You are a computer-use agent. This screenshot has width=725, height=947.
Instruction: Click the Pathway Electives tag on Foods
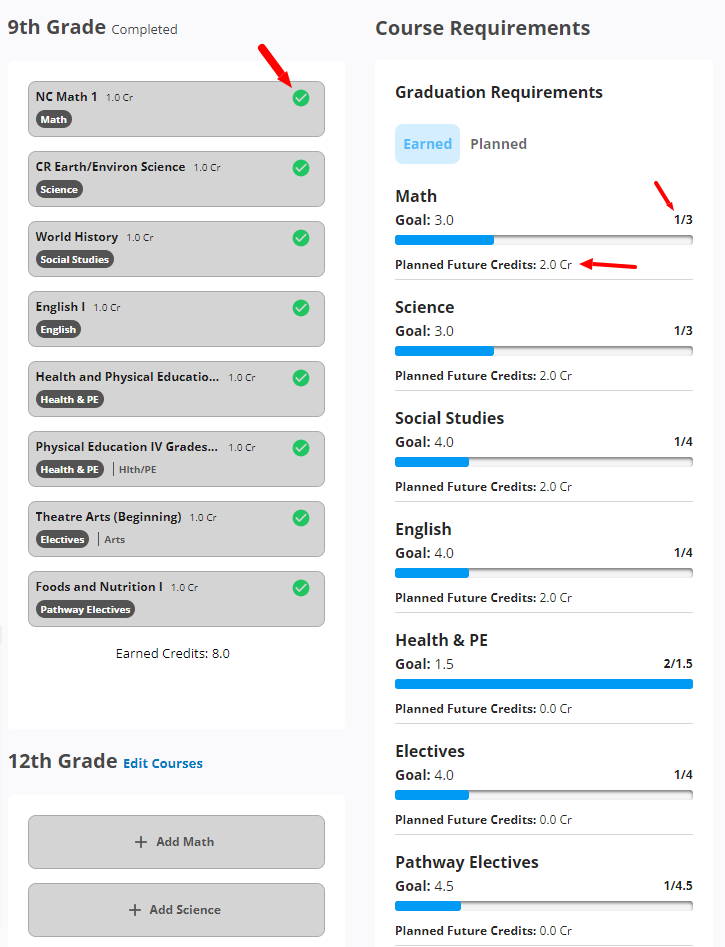(x=85, y=609)
